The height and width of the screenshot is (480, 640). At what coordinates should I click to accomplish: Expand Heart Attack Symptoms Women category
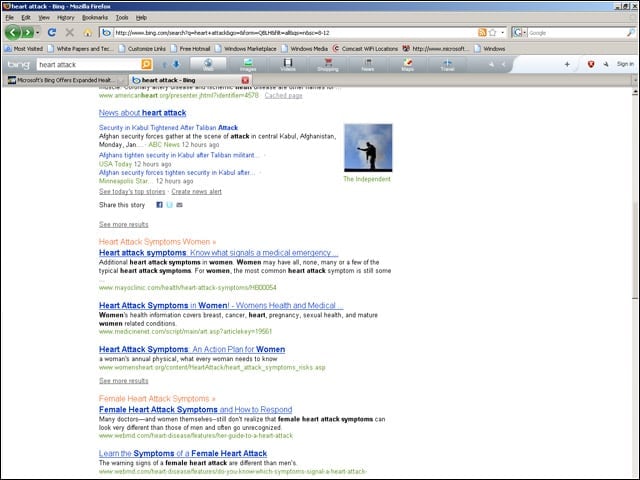tap(157, 242)
